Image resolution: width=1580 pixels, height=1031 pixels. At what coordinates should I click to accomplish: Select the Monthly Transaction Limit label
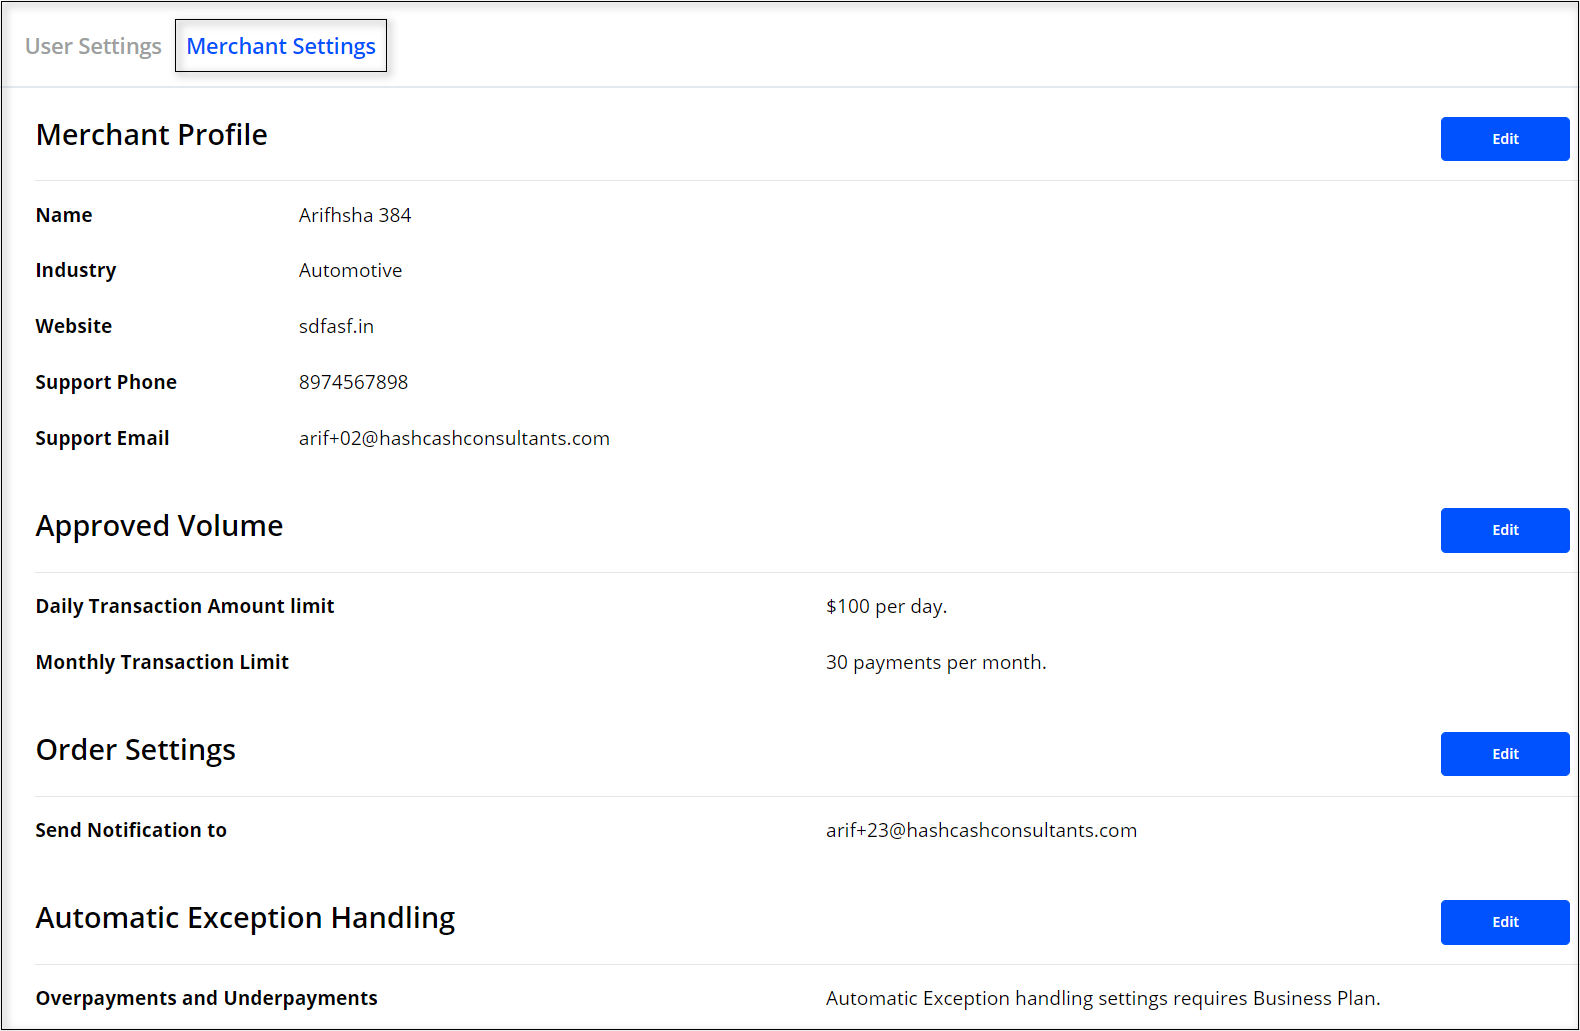pos(162,663)
